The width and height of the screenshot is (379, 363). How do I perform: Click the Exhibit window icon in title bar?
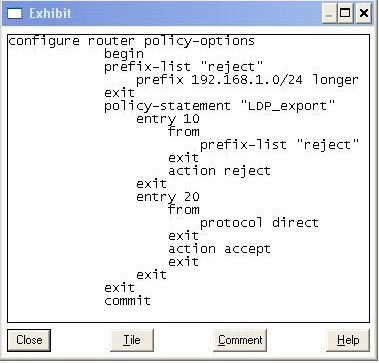click(x=15, y=14)
